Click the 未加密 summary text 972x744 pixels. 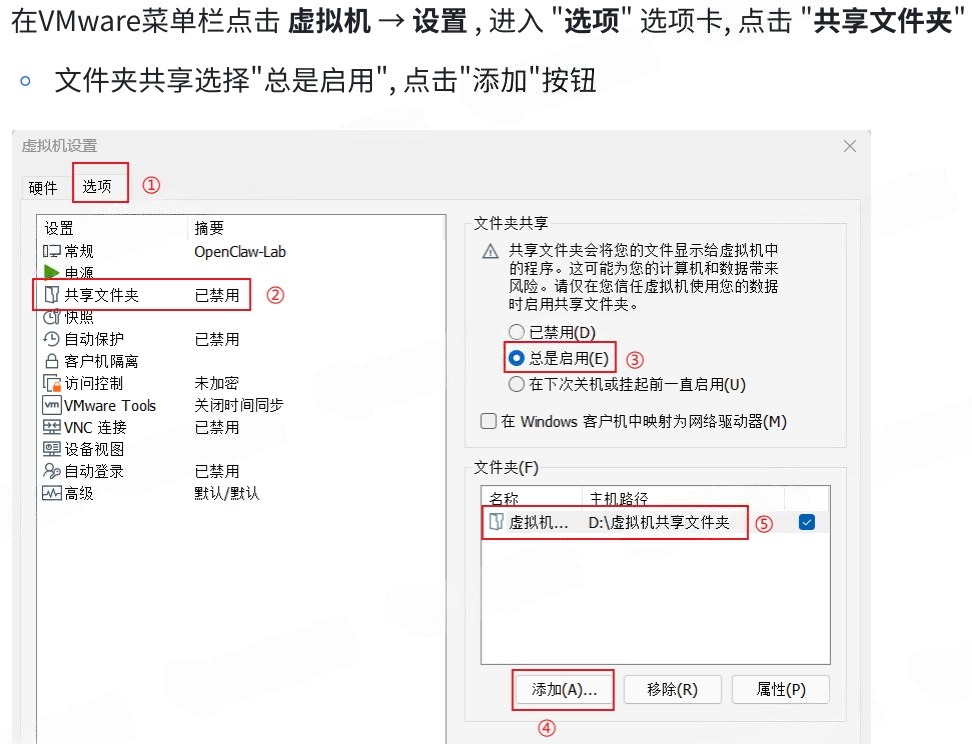(216, 383)
